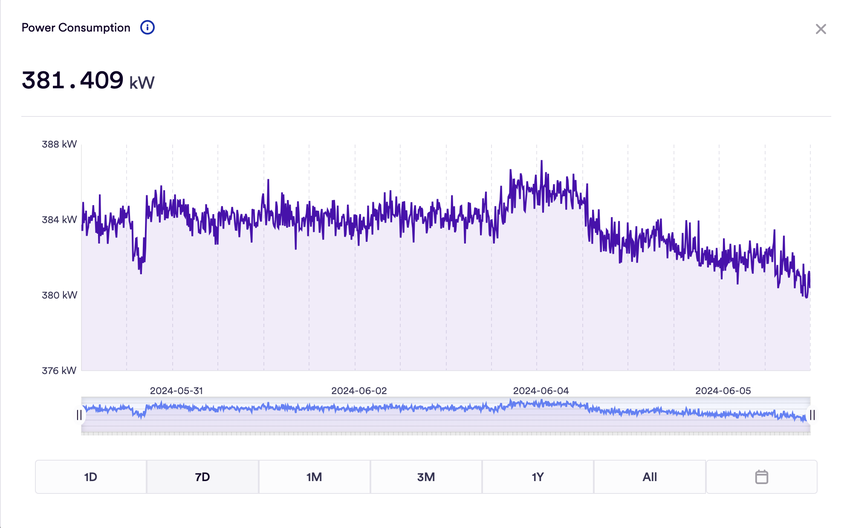Select the 7D time range
This screenshot has width=850, height=528.
(202, 477)
